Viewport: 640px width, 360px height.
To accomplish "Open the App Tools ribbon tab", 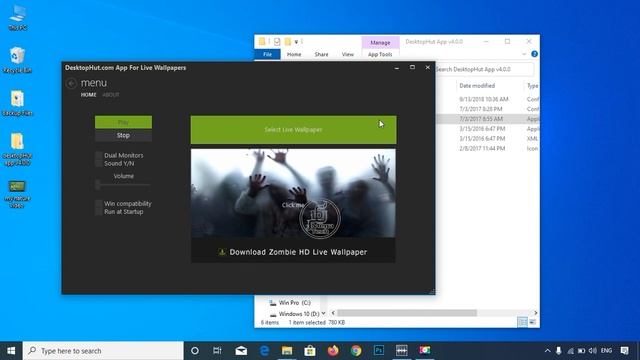I will click(380, 54).
